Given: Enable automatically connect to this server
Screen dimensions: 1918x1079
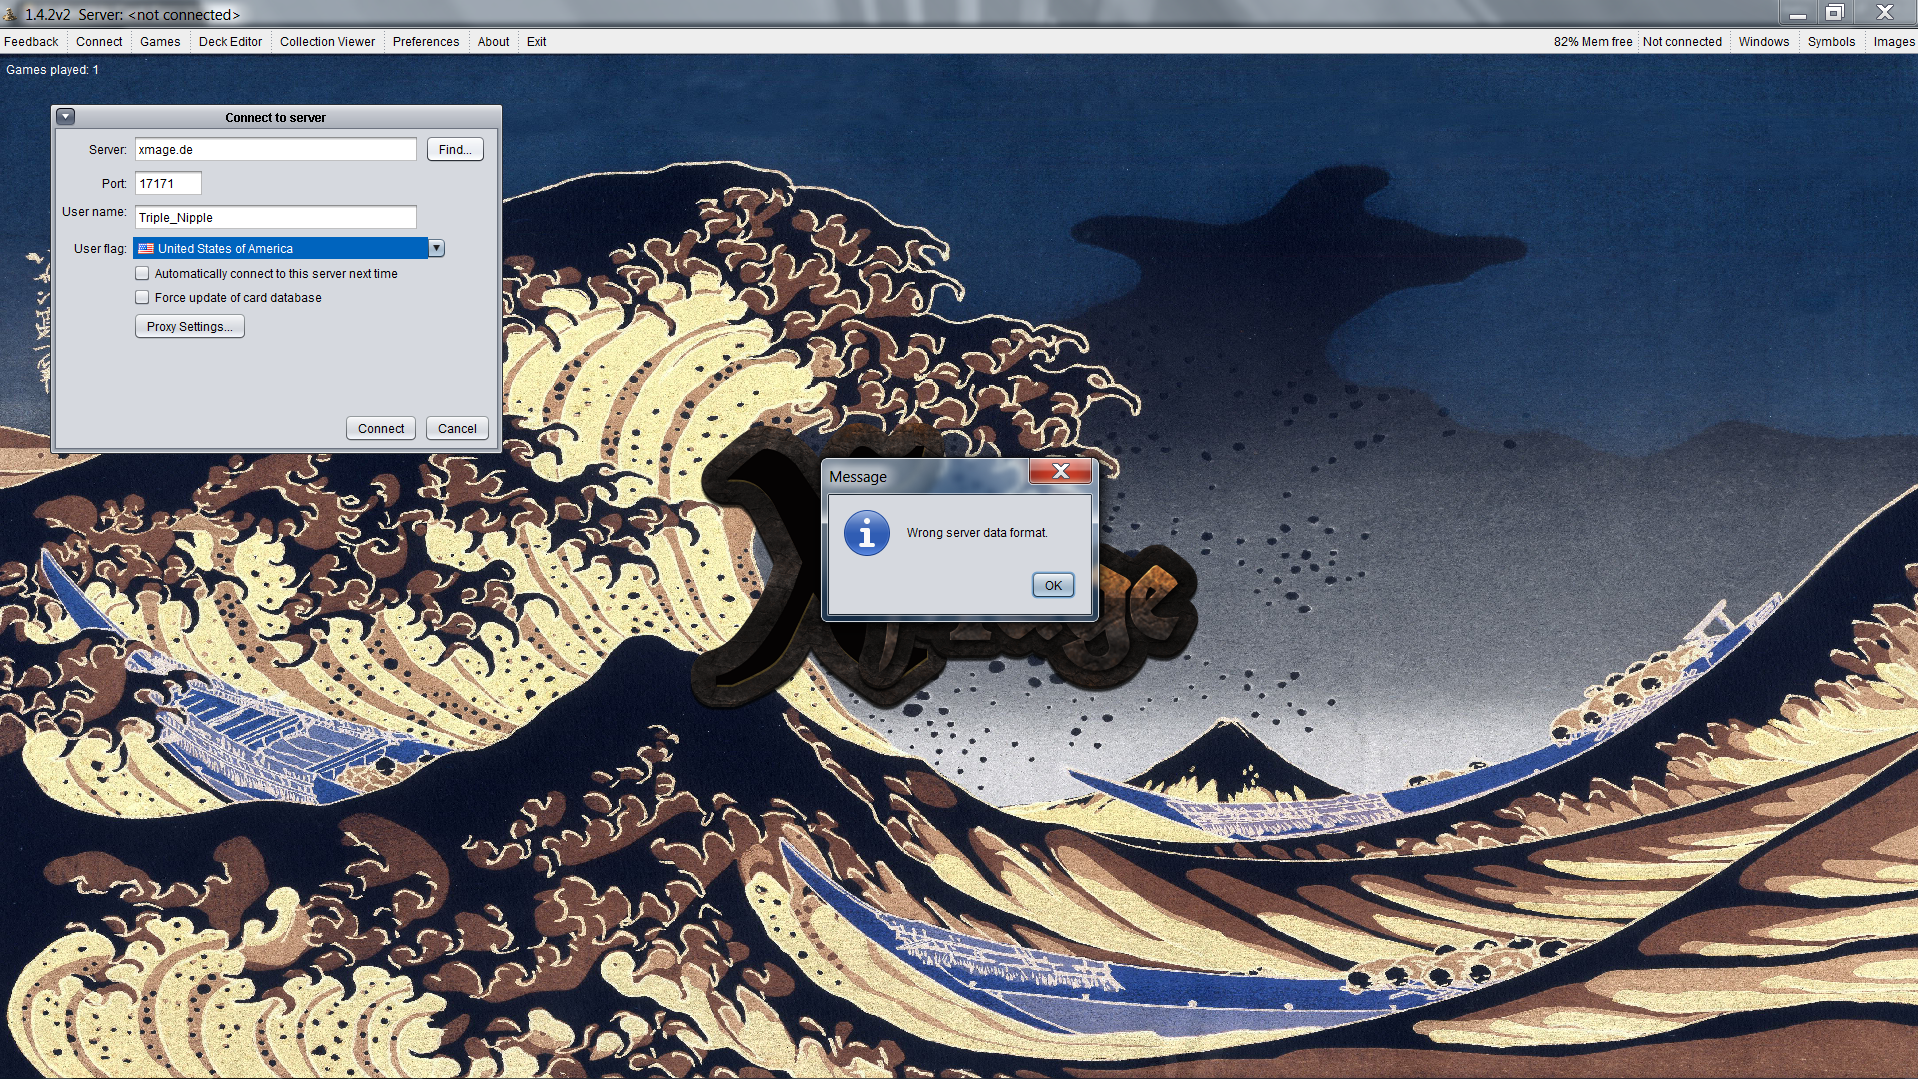Looking at the screenshot, I should coord(142,273).
